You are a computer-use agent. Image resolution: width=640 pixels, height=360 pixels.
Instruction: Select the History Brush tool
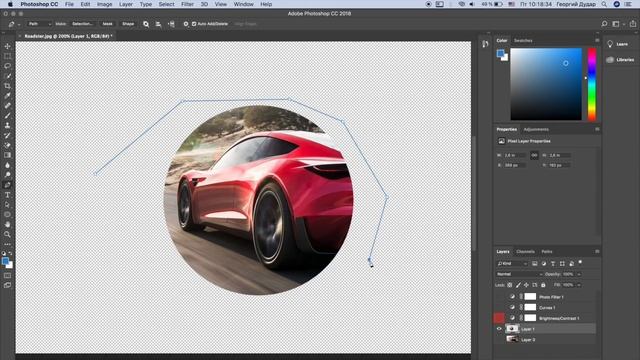[x=7, y=136]
